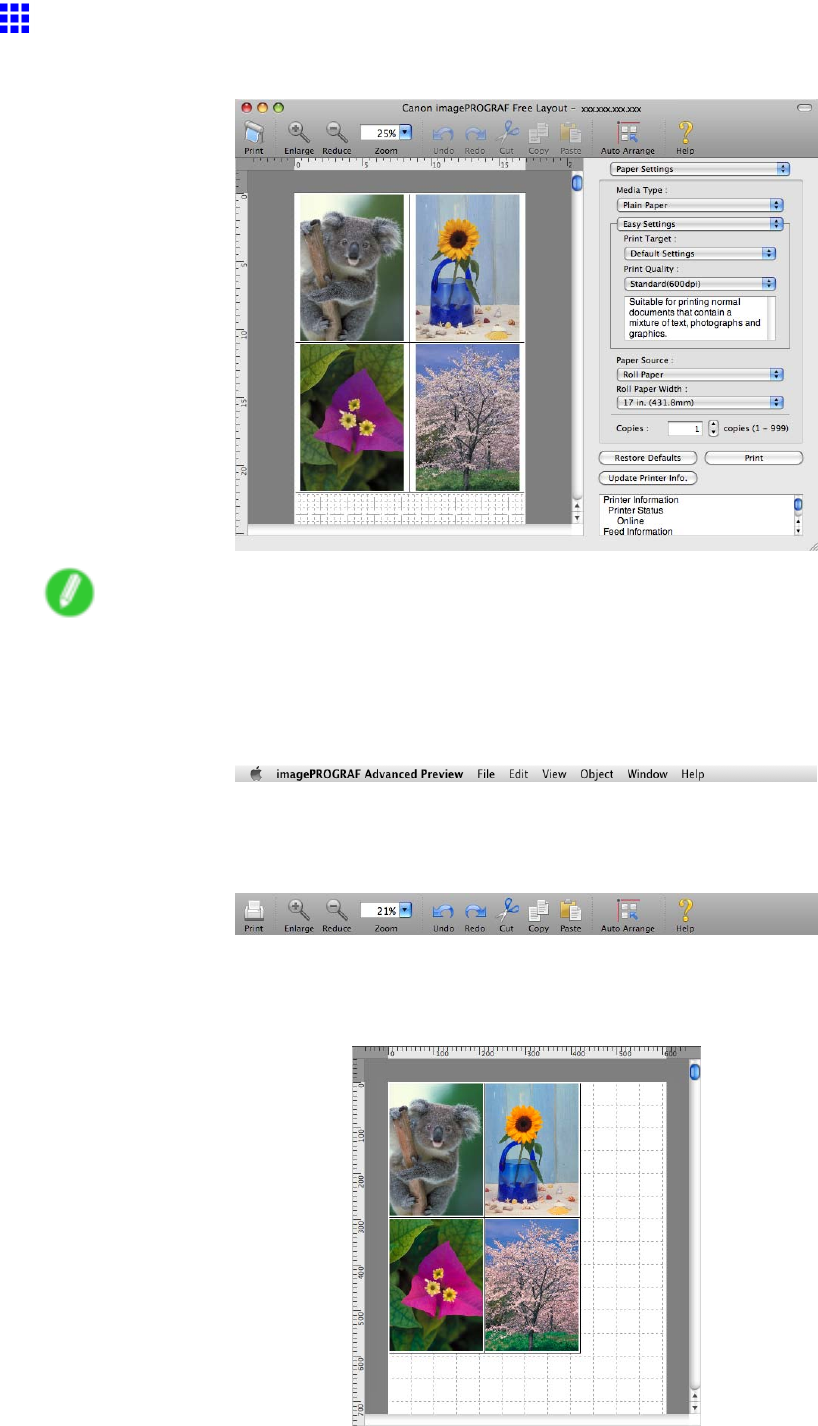Screen dimensions: 818x1426
Task: Select purple flower photo in Free Layout window
Action: click(350, 418)
